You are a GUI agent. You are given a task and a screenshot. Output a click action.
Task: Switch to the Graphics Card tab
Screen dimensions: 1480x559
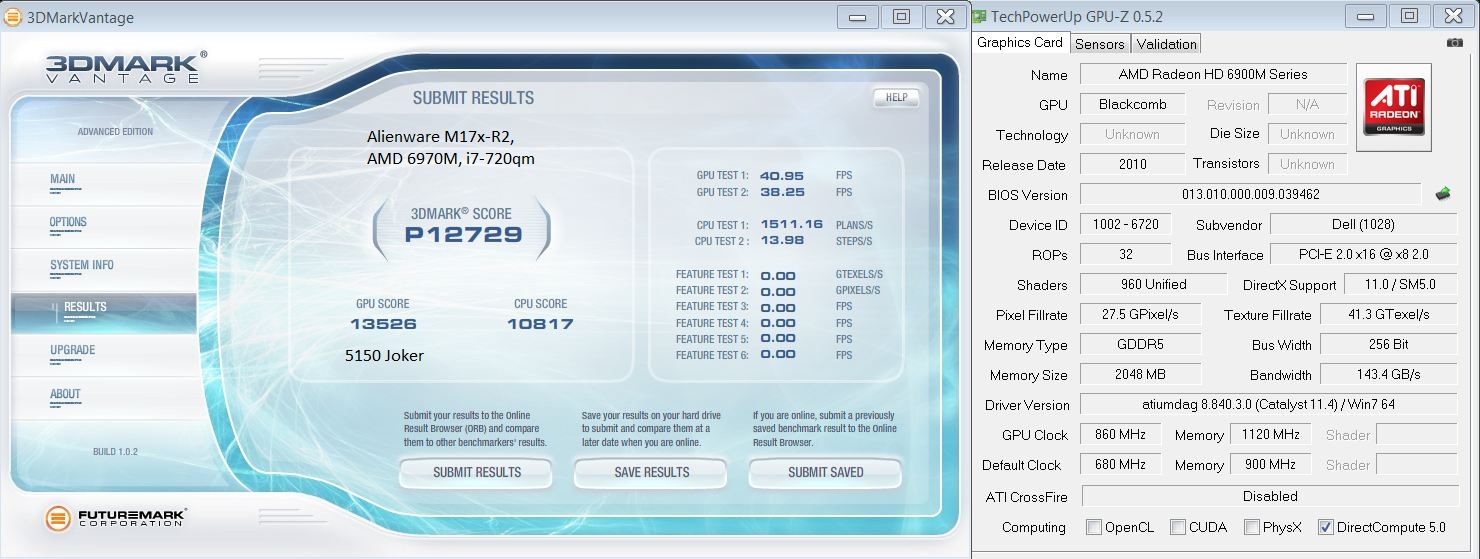(x=1020, y=43)
